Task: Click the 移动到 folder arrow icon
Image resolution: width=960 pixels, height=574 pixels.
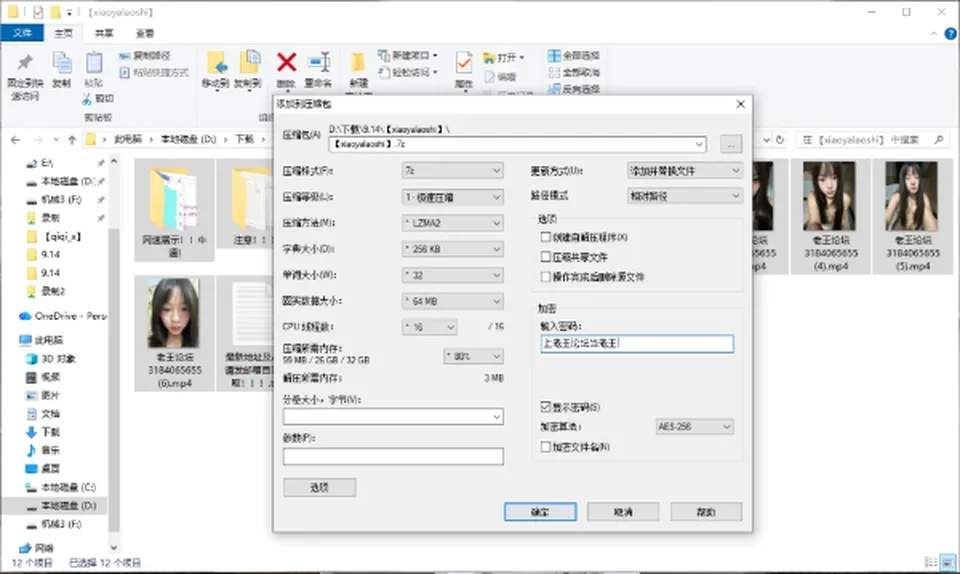Action: click(x=217, y=62)
